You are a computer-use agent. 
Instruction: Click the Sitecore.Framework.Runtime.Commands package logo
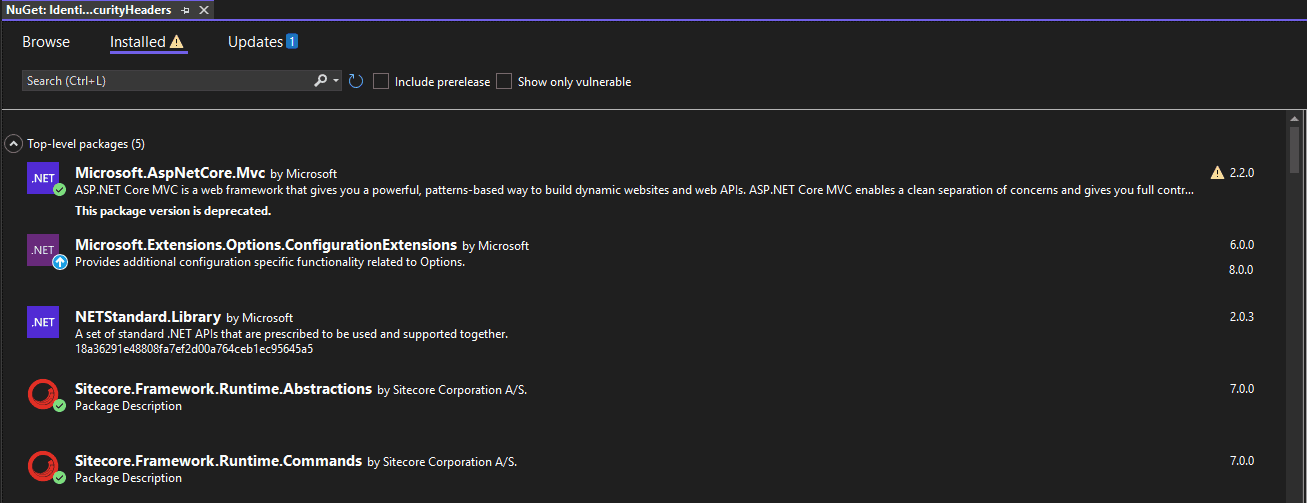click(43, 467)
